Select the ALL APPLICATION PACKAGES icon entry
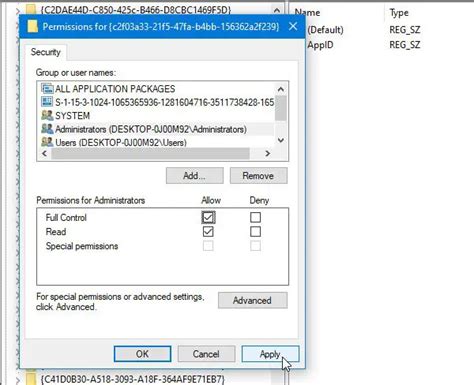This screenshot has width=474, height=385. [x=47, y=88]
